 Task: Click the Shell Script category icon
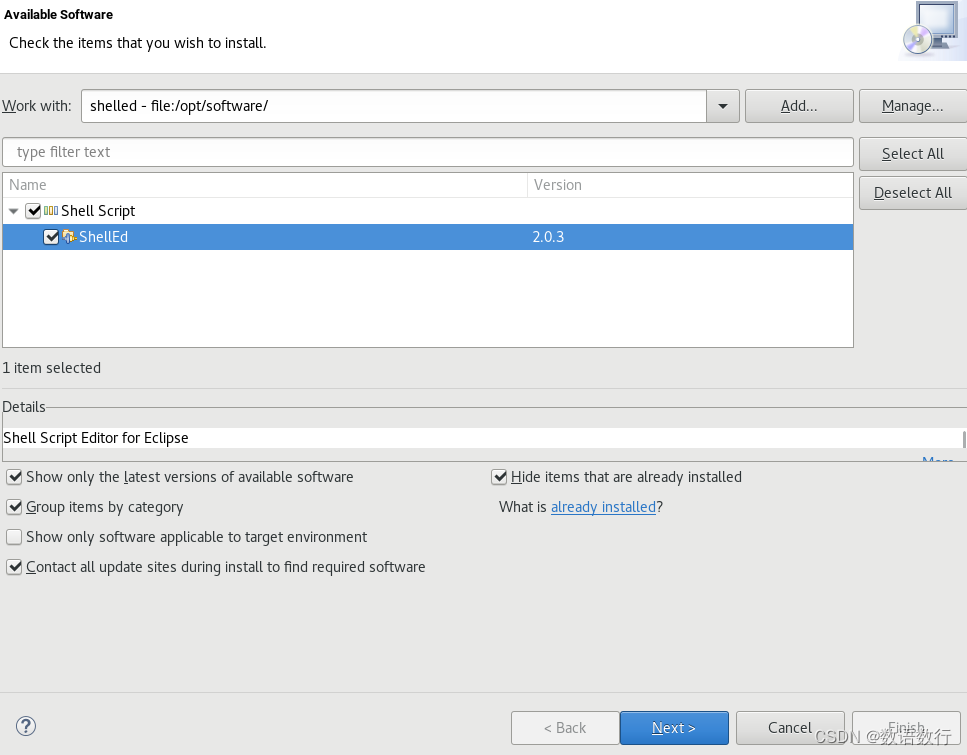coord(51,211)
